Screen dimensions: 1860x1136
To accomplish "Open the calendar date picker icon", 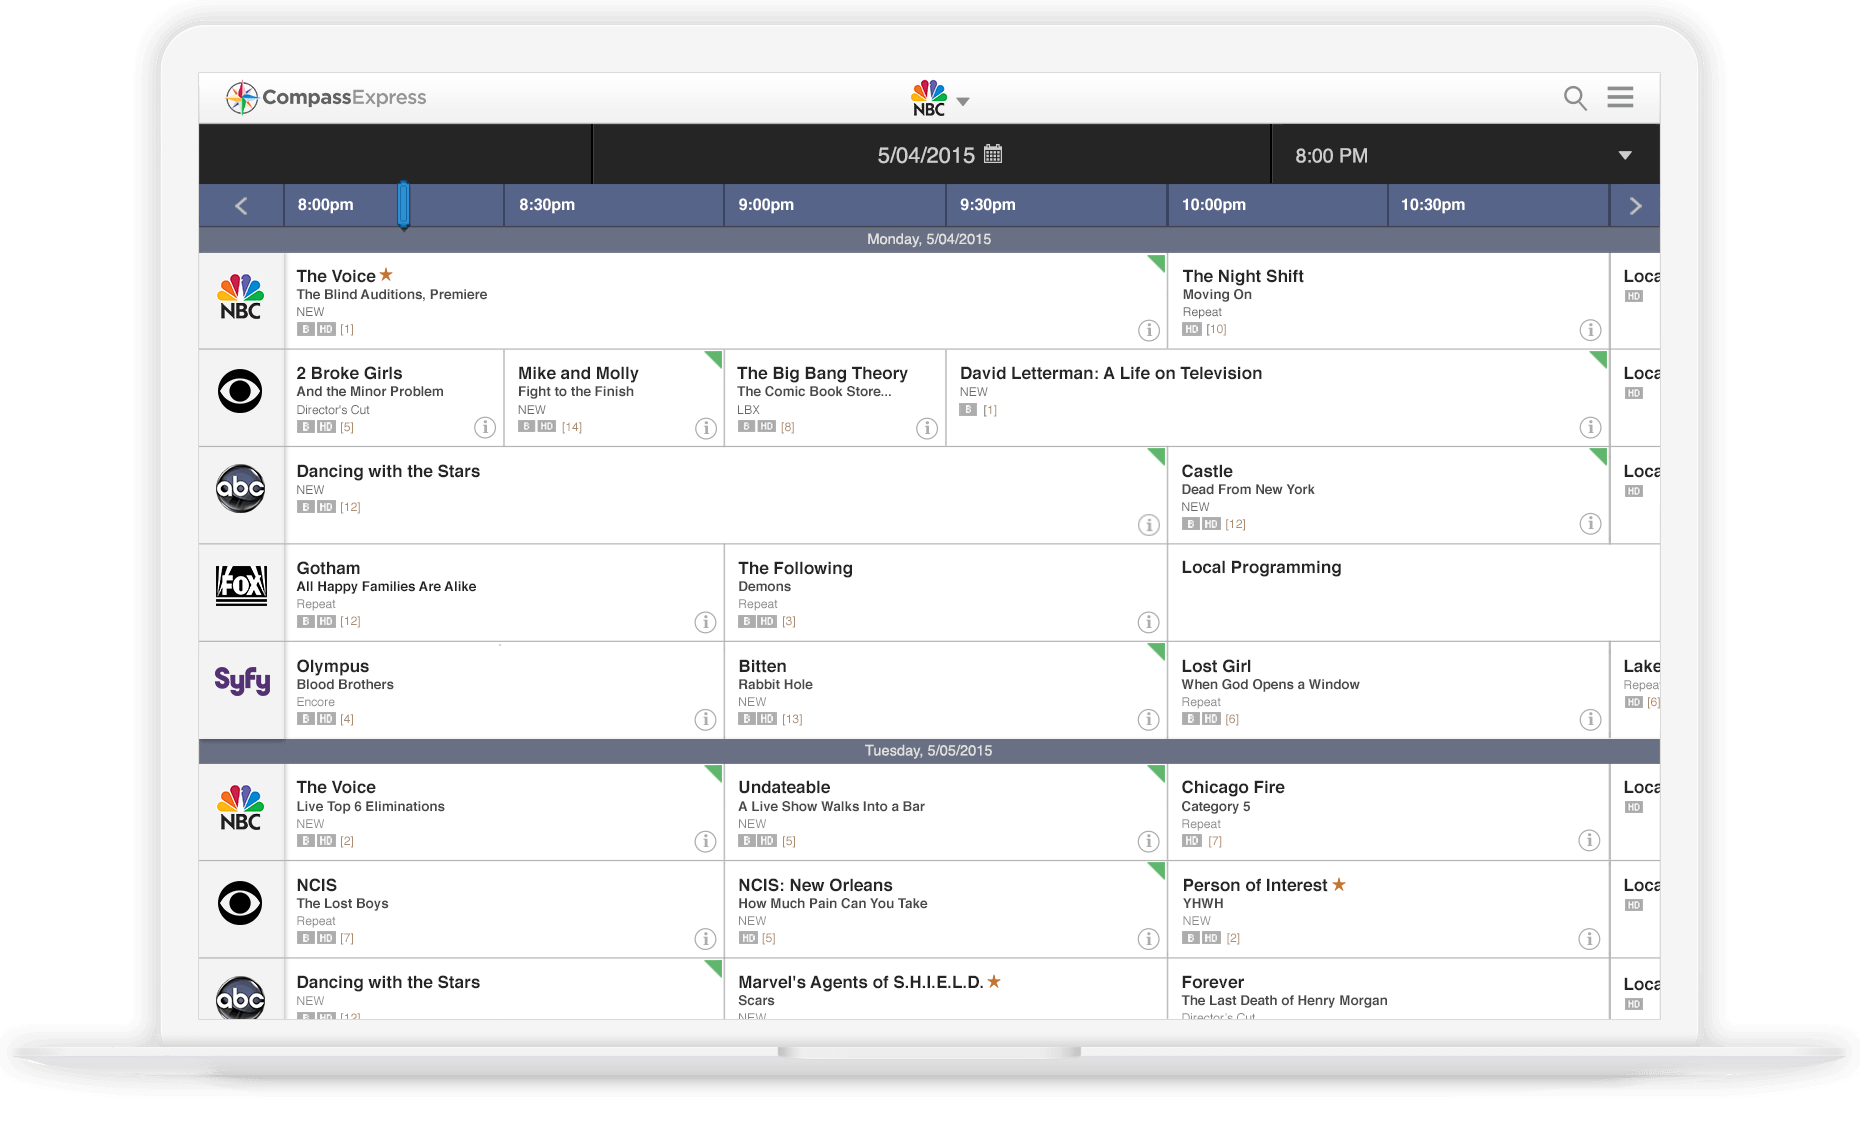I will (x=993, y=155).
